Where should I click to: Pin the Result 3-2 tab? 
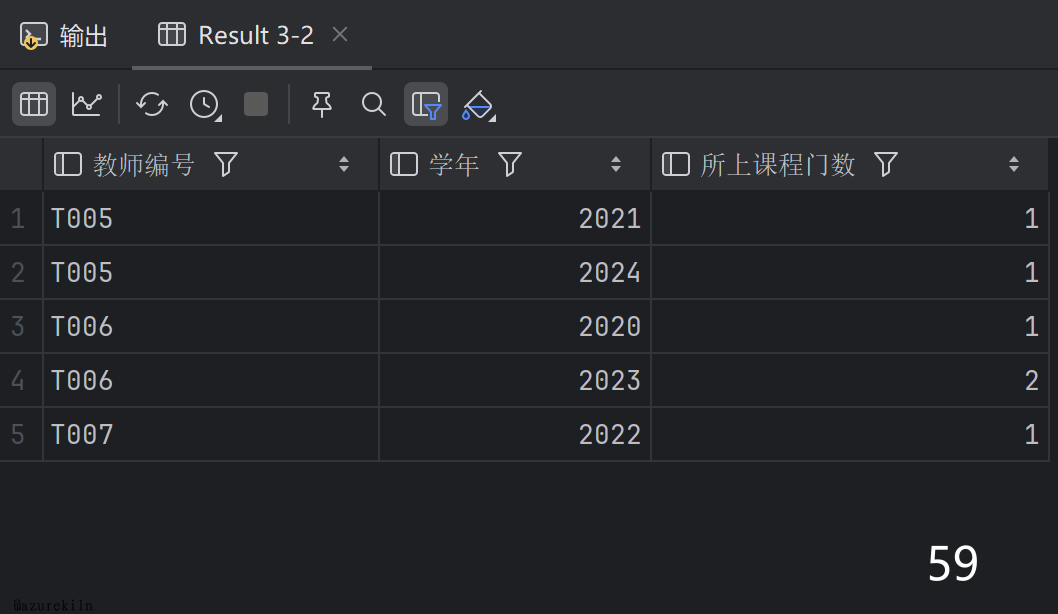pos(321,104)
